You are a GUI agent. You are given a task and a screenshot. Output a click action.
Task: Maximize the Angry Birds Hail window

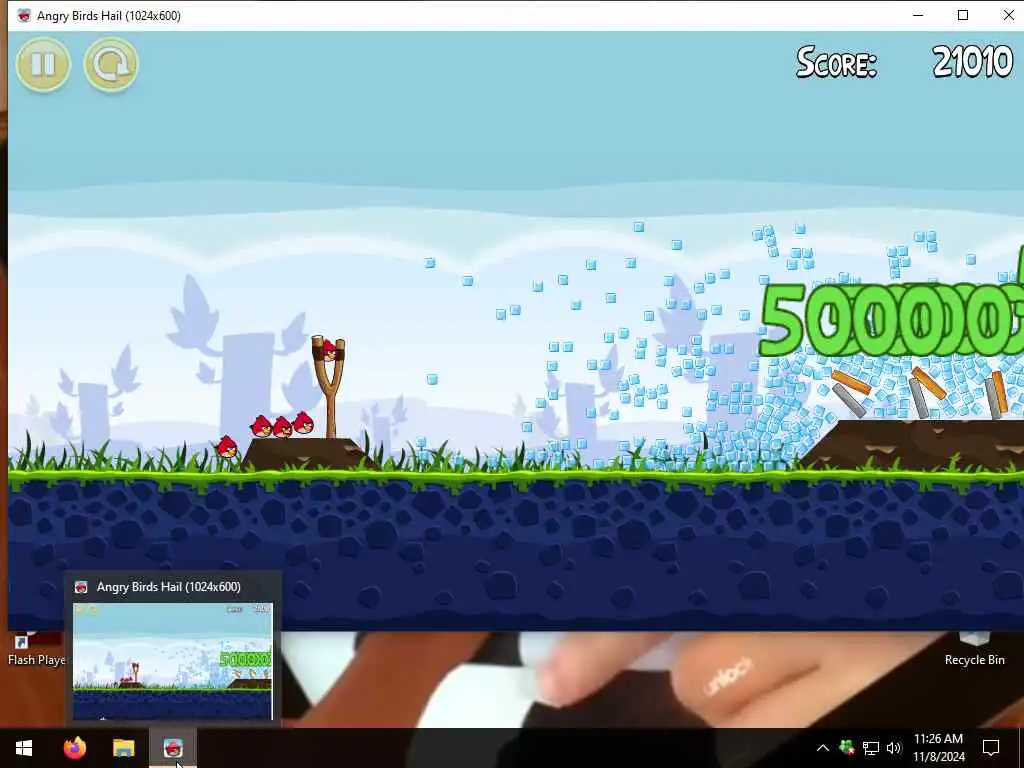pyautogui.click(x=963, y=15)
